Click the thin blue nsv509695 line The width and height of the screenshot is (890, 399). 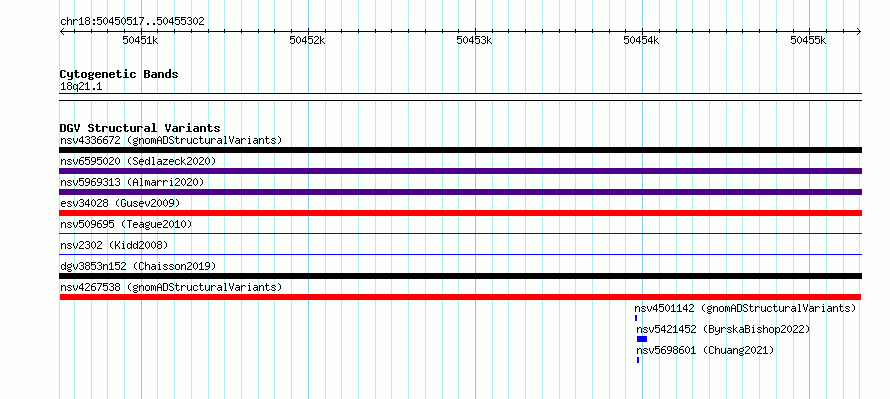[460, 233]
